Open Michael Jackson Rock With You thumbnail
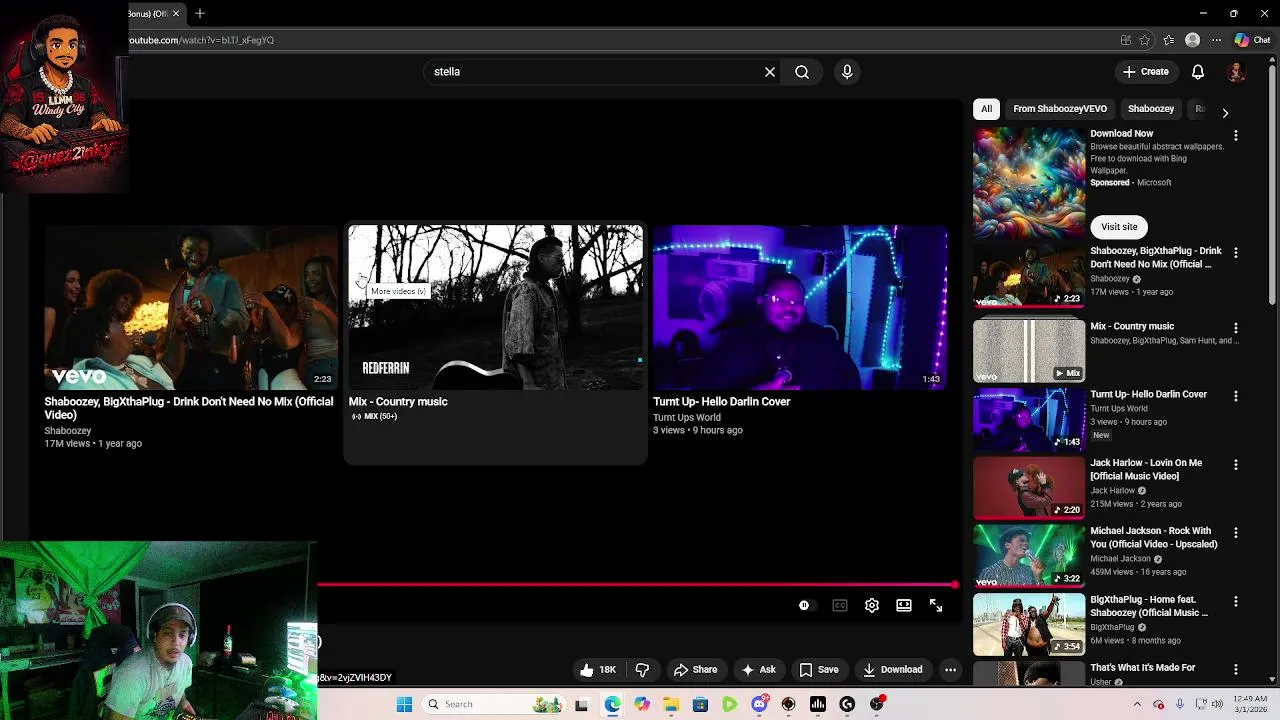1280x720 pixels. [1029, 556]
